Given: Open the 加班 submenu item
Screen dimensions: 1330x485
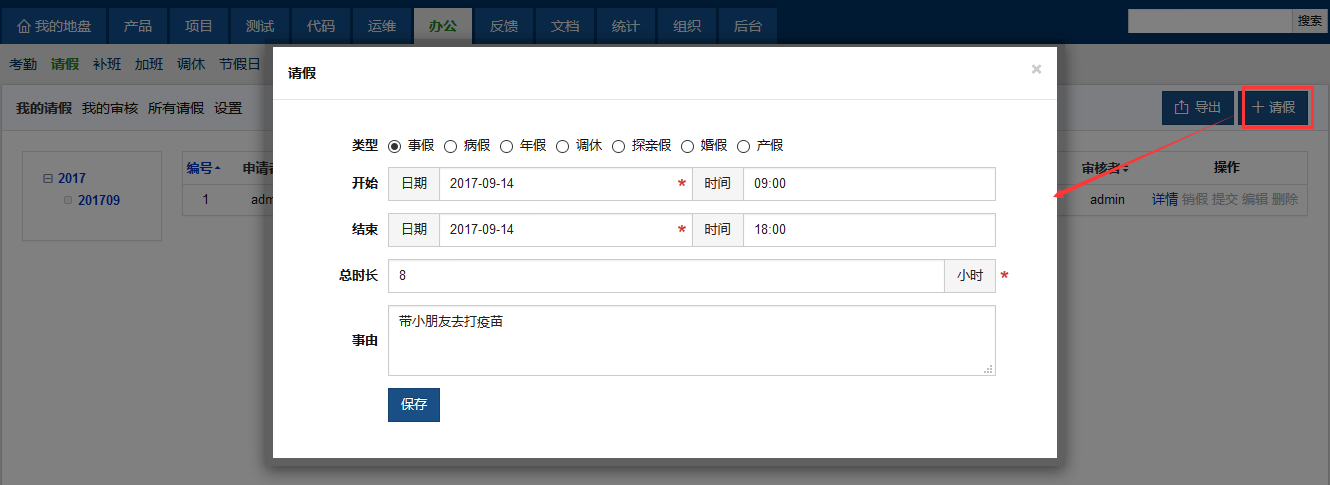Looking at the screenshot, I should 149,64.
